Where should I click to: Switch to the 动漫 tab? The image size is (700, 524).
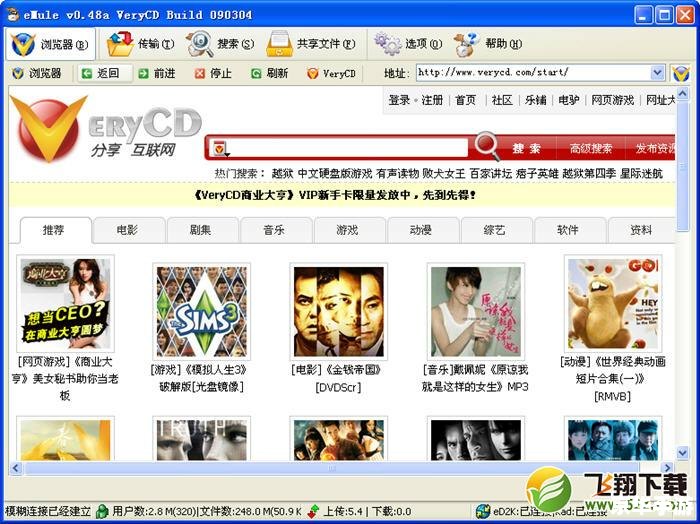pyautogui.click(x=421, y=230)
